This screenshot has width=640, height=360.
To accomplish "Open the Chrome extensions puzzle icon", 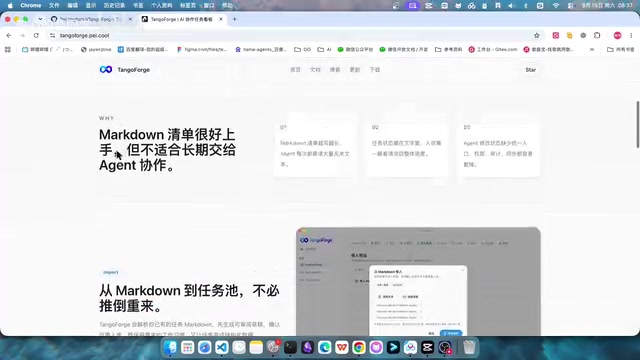I will point(597,36).
